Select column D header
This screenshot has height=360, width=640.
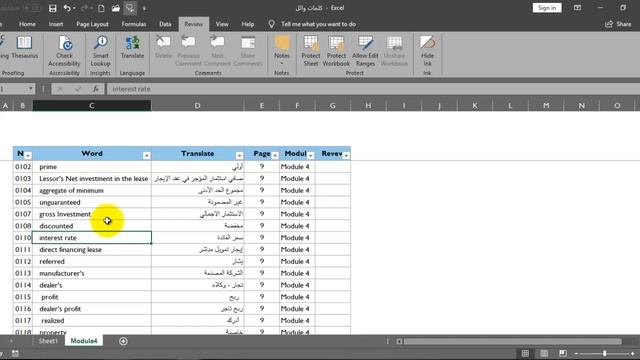coord(198,106)
